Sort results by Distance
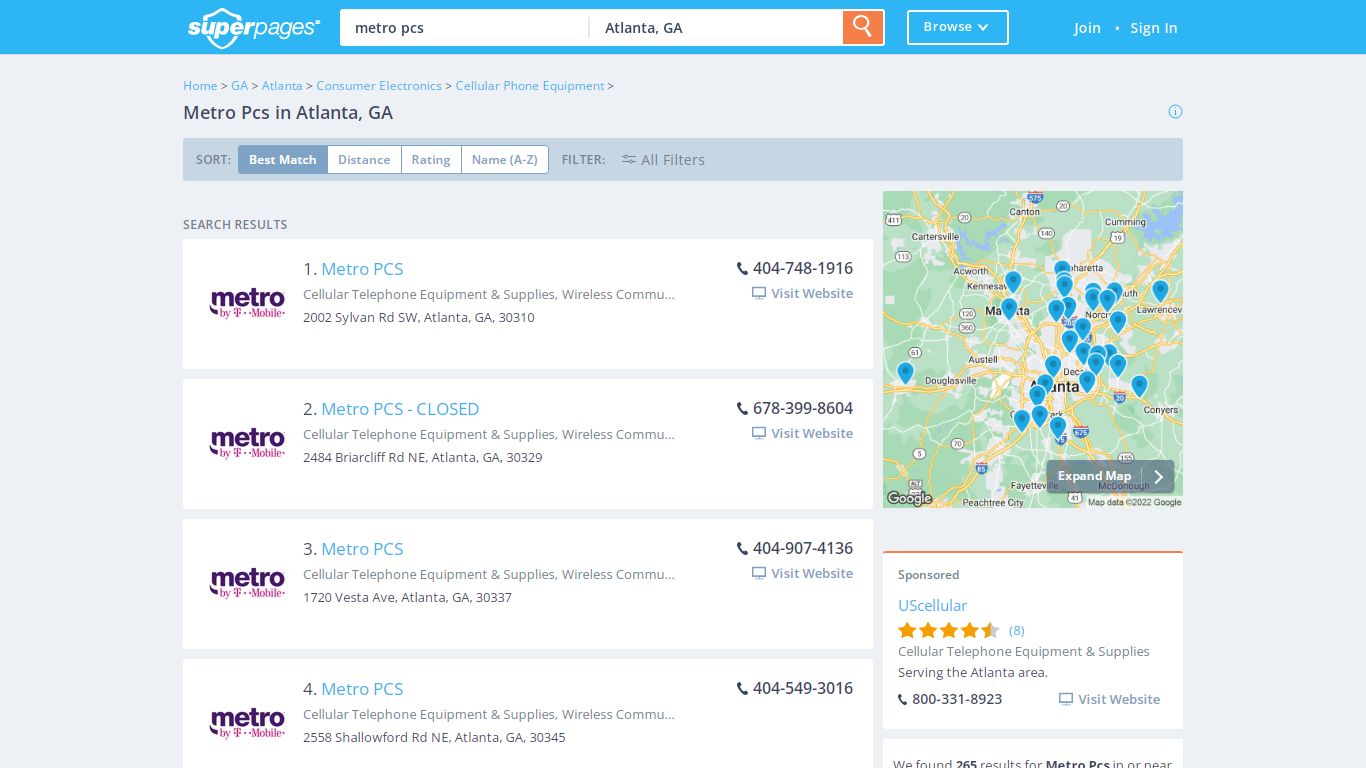This screenshot has height=768, width=1366. point(364,160)
